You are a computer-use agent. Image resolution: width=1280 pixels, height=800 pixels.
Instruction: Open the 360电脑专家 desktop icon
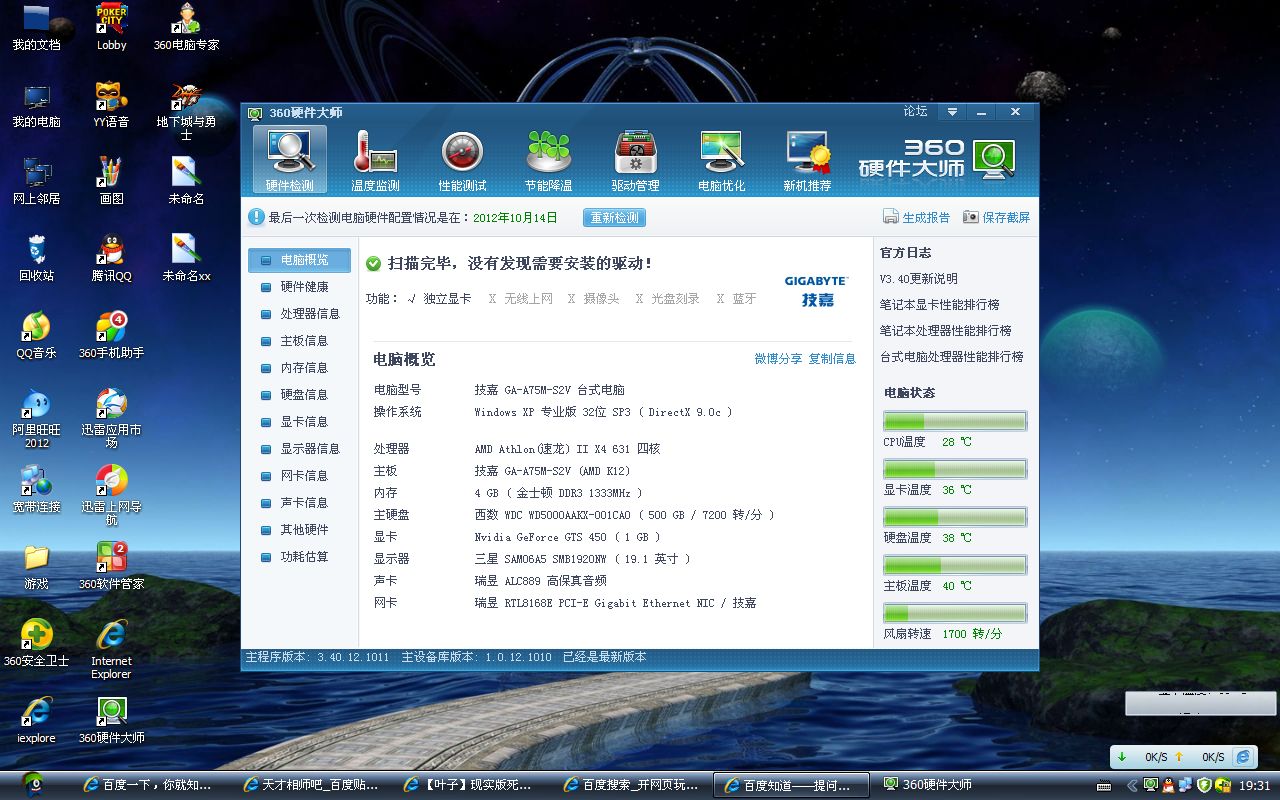(186, 27)
